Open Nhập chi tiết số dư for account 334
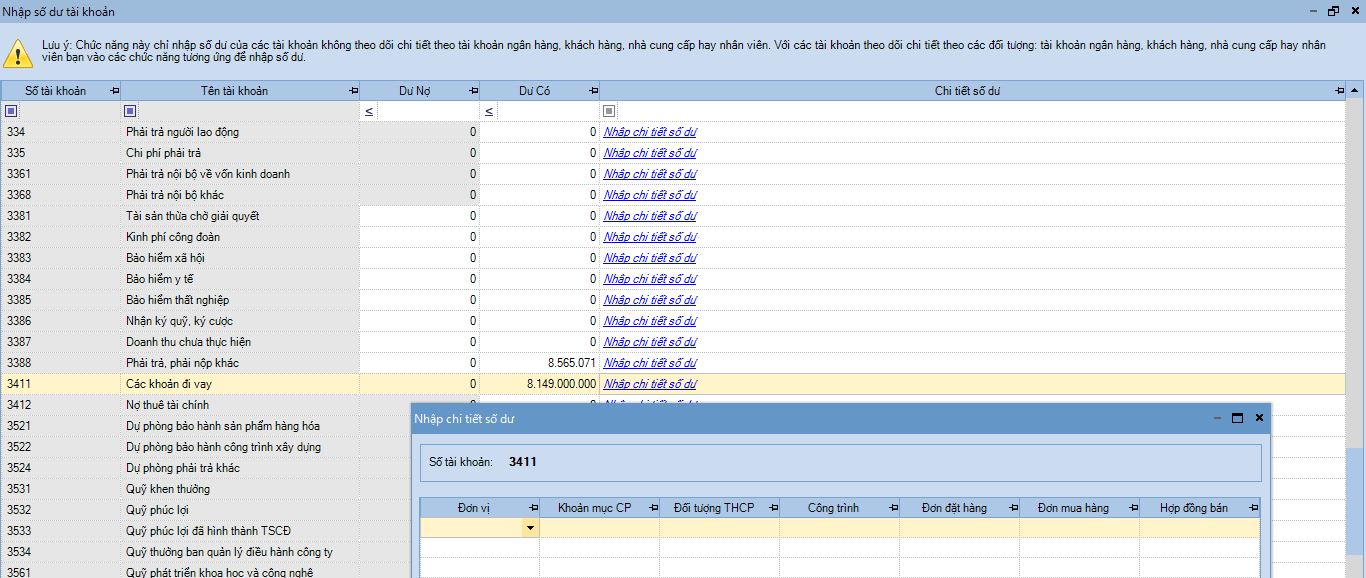The height and width of the screenshot is (578, 1366). [x=650, y=132]
